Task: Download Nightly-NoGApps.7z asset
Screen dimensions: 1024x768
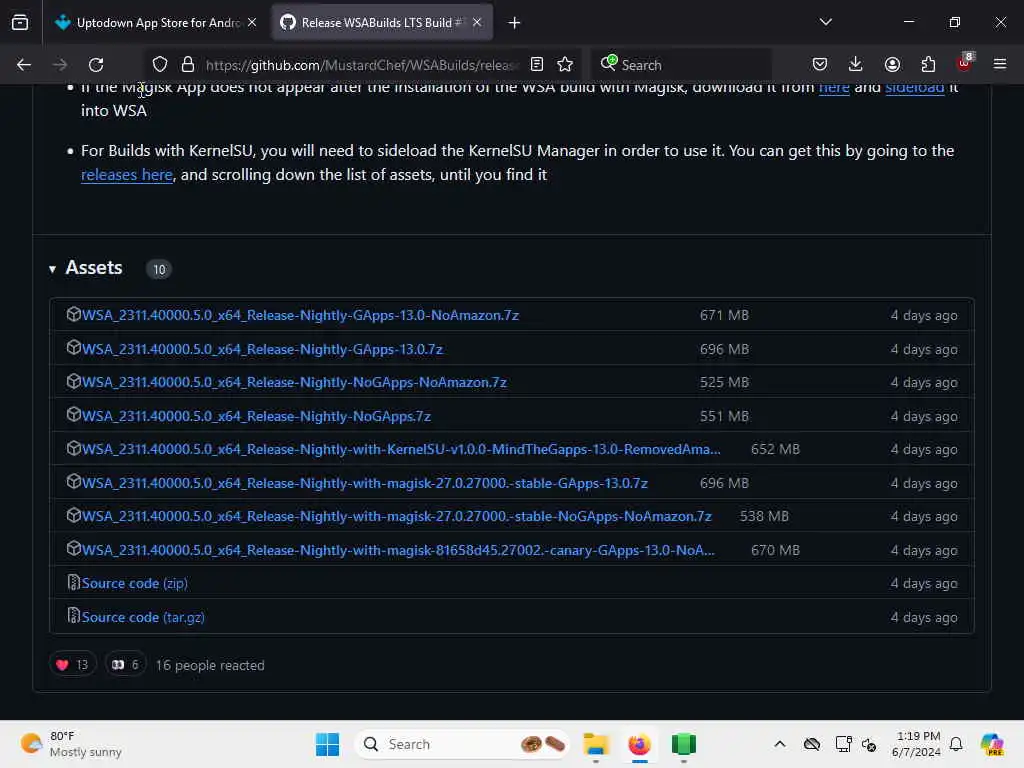Action: (x=256, y=416)
